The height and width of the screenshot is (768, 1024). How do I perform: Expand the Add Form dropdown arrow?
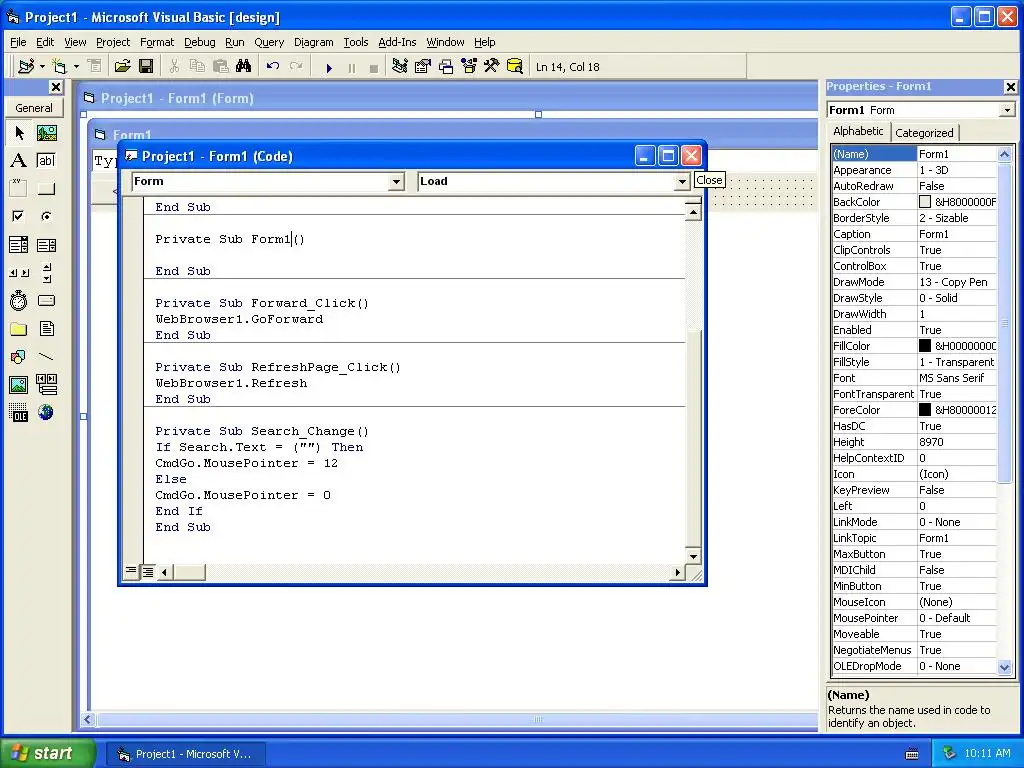point(76,67)
